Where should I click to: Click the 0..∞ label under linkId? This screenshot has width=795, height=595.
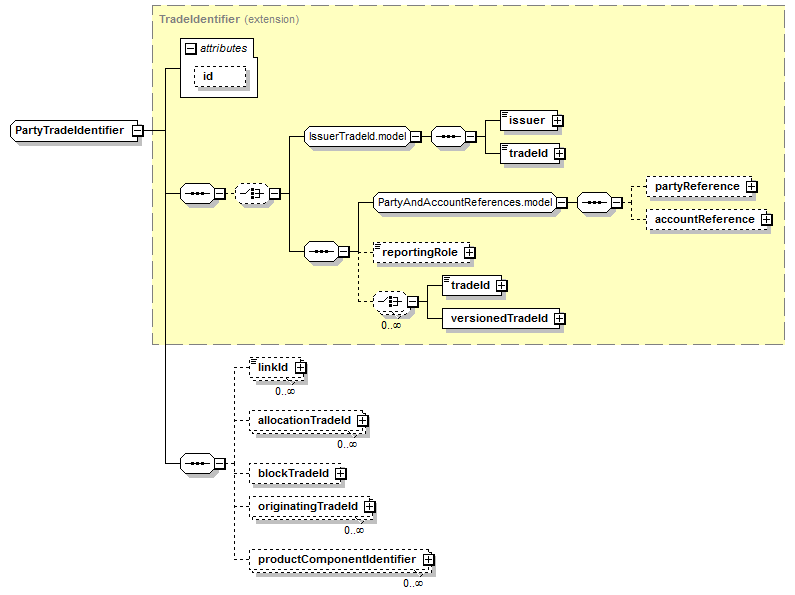(x=285, y=391)
